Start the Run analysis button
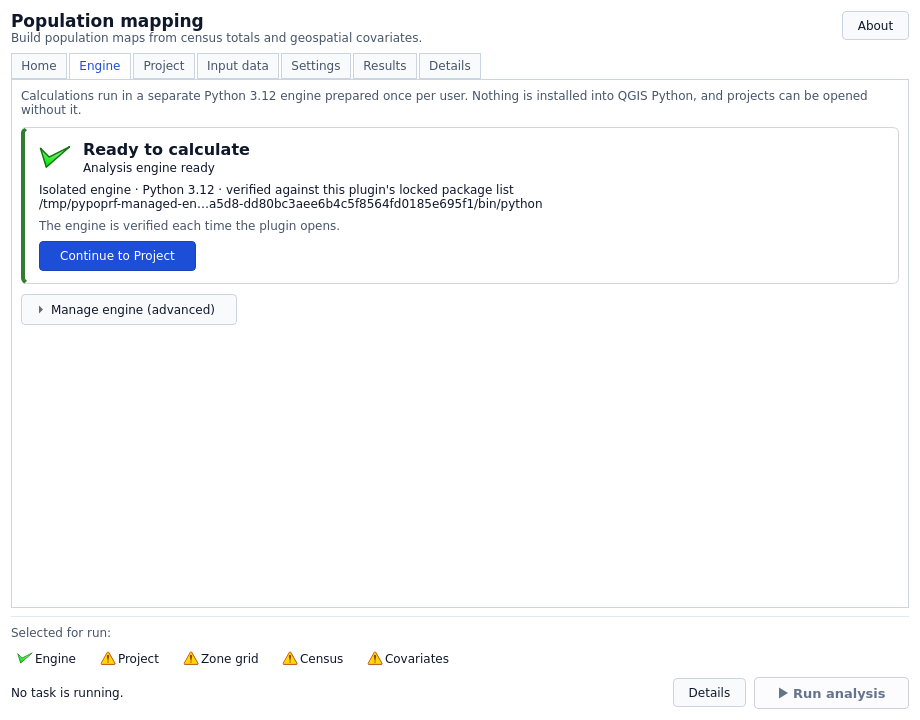 coord(831,693)
